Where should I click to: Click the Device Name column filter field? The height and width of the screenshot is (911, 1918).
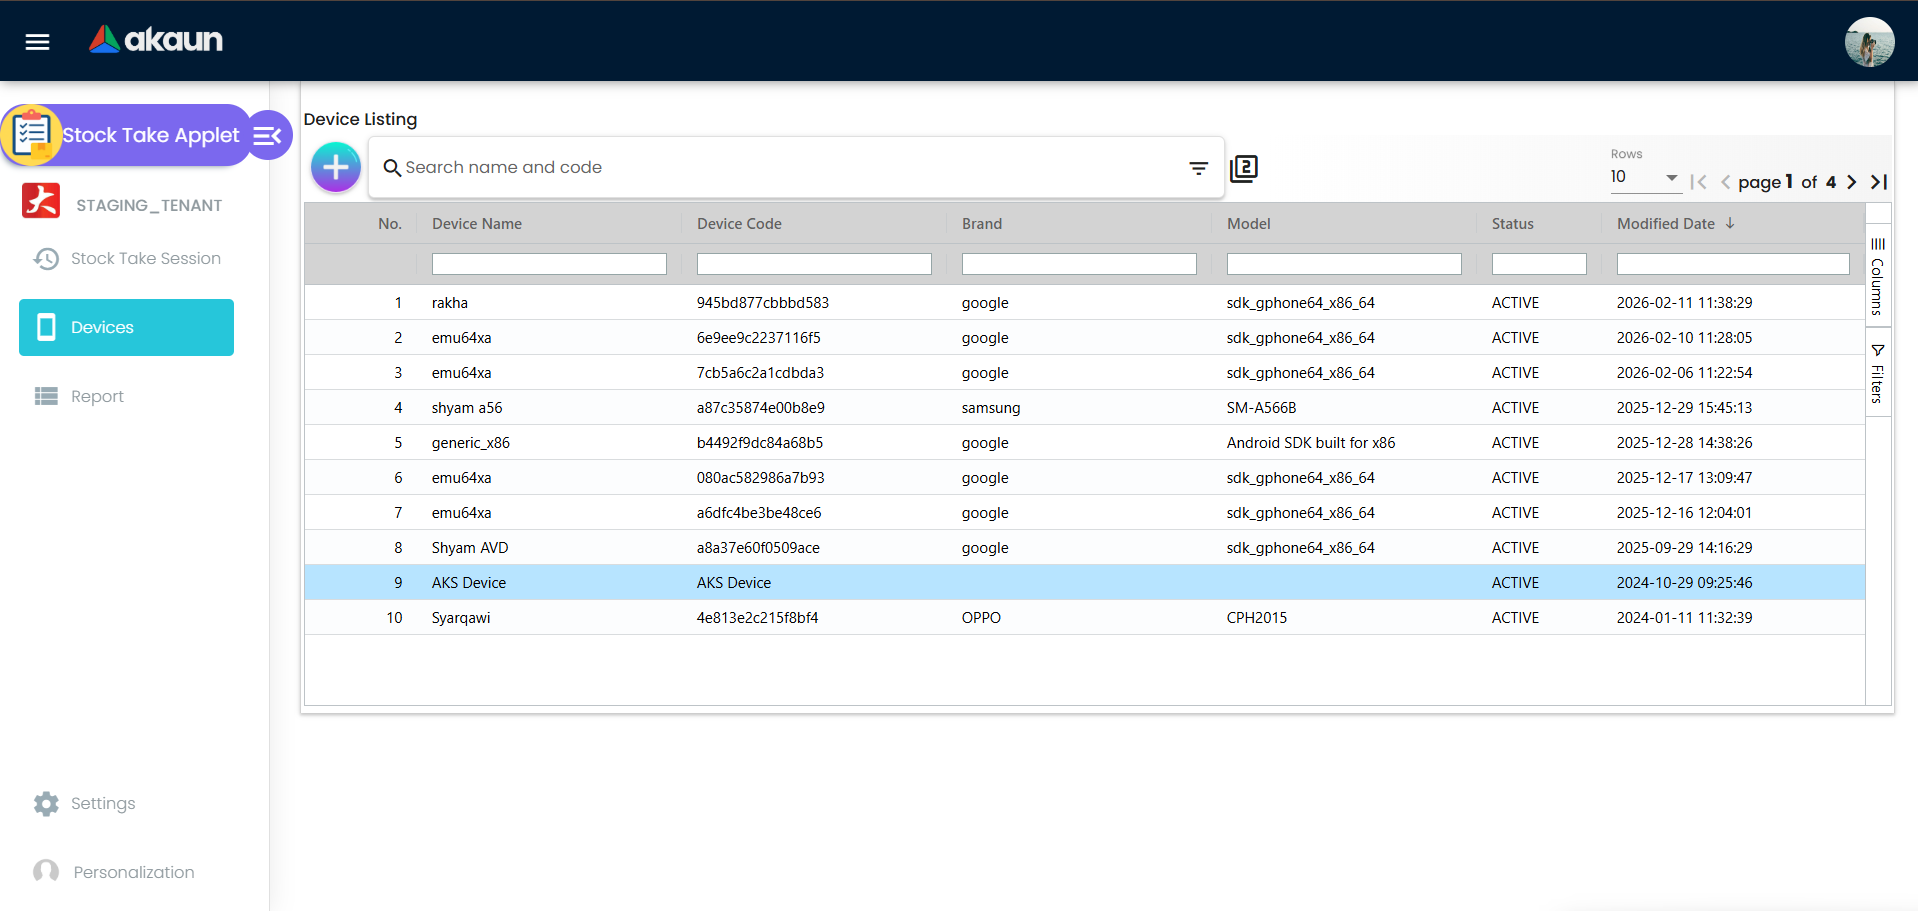548,264
